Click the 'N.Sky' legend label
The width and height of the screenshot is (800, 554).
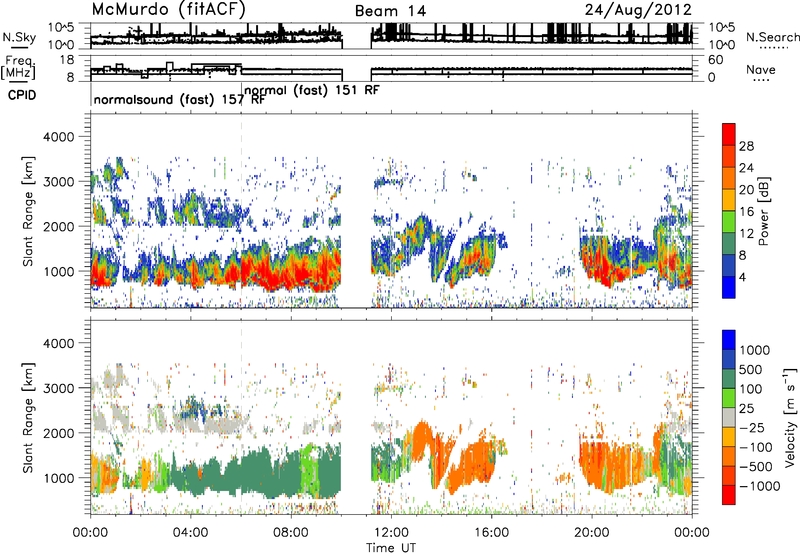[19, 38]
